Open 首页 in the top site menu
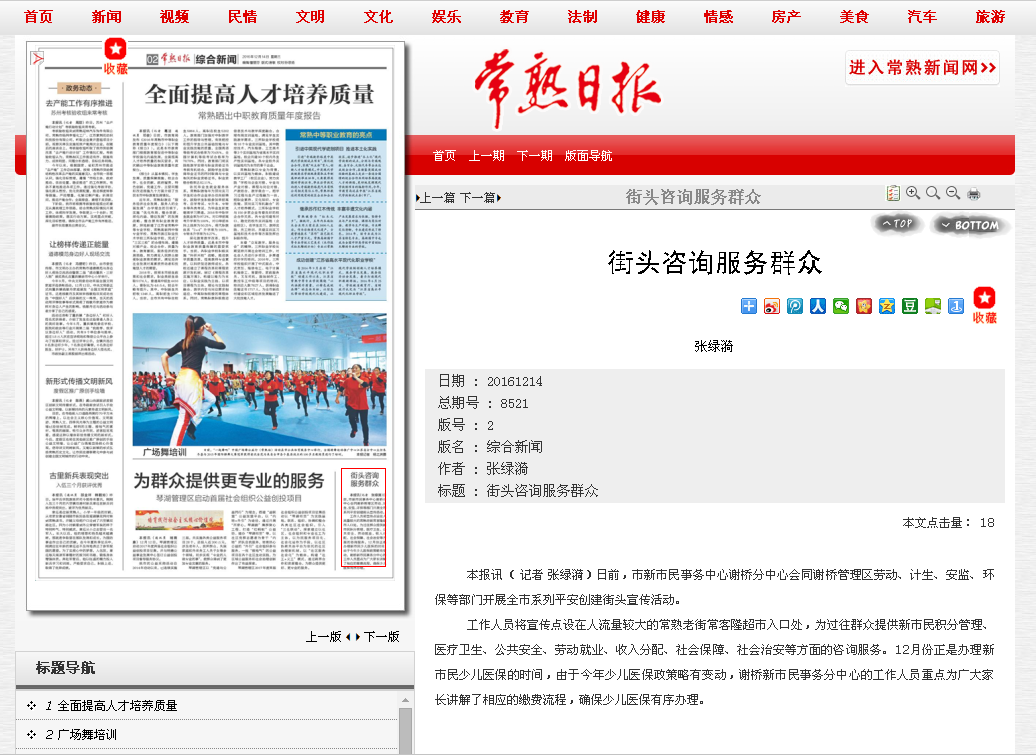The image size is (1036, 755). (x=38, y=17)
